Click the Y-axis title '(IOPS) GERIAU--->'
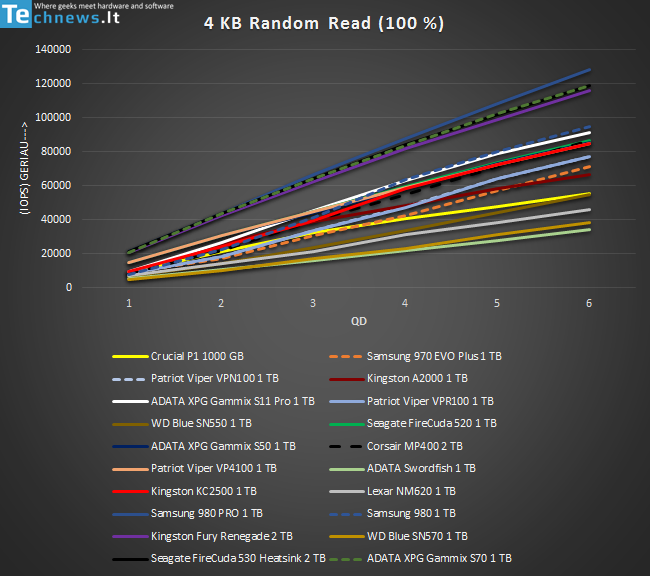The height and width of the screenshot is (576, 650). click(x=24, y=168)
